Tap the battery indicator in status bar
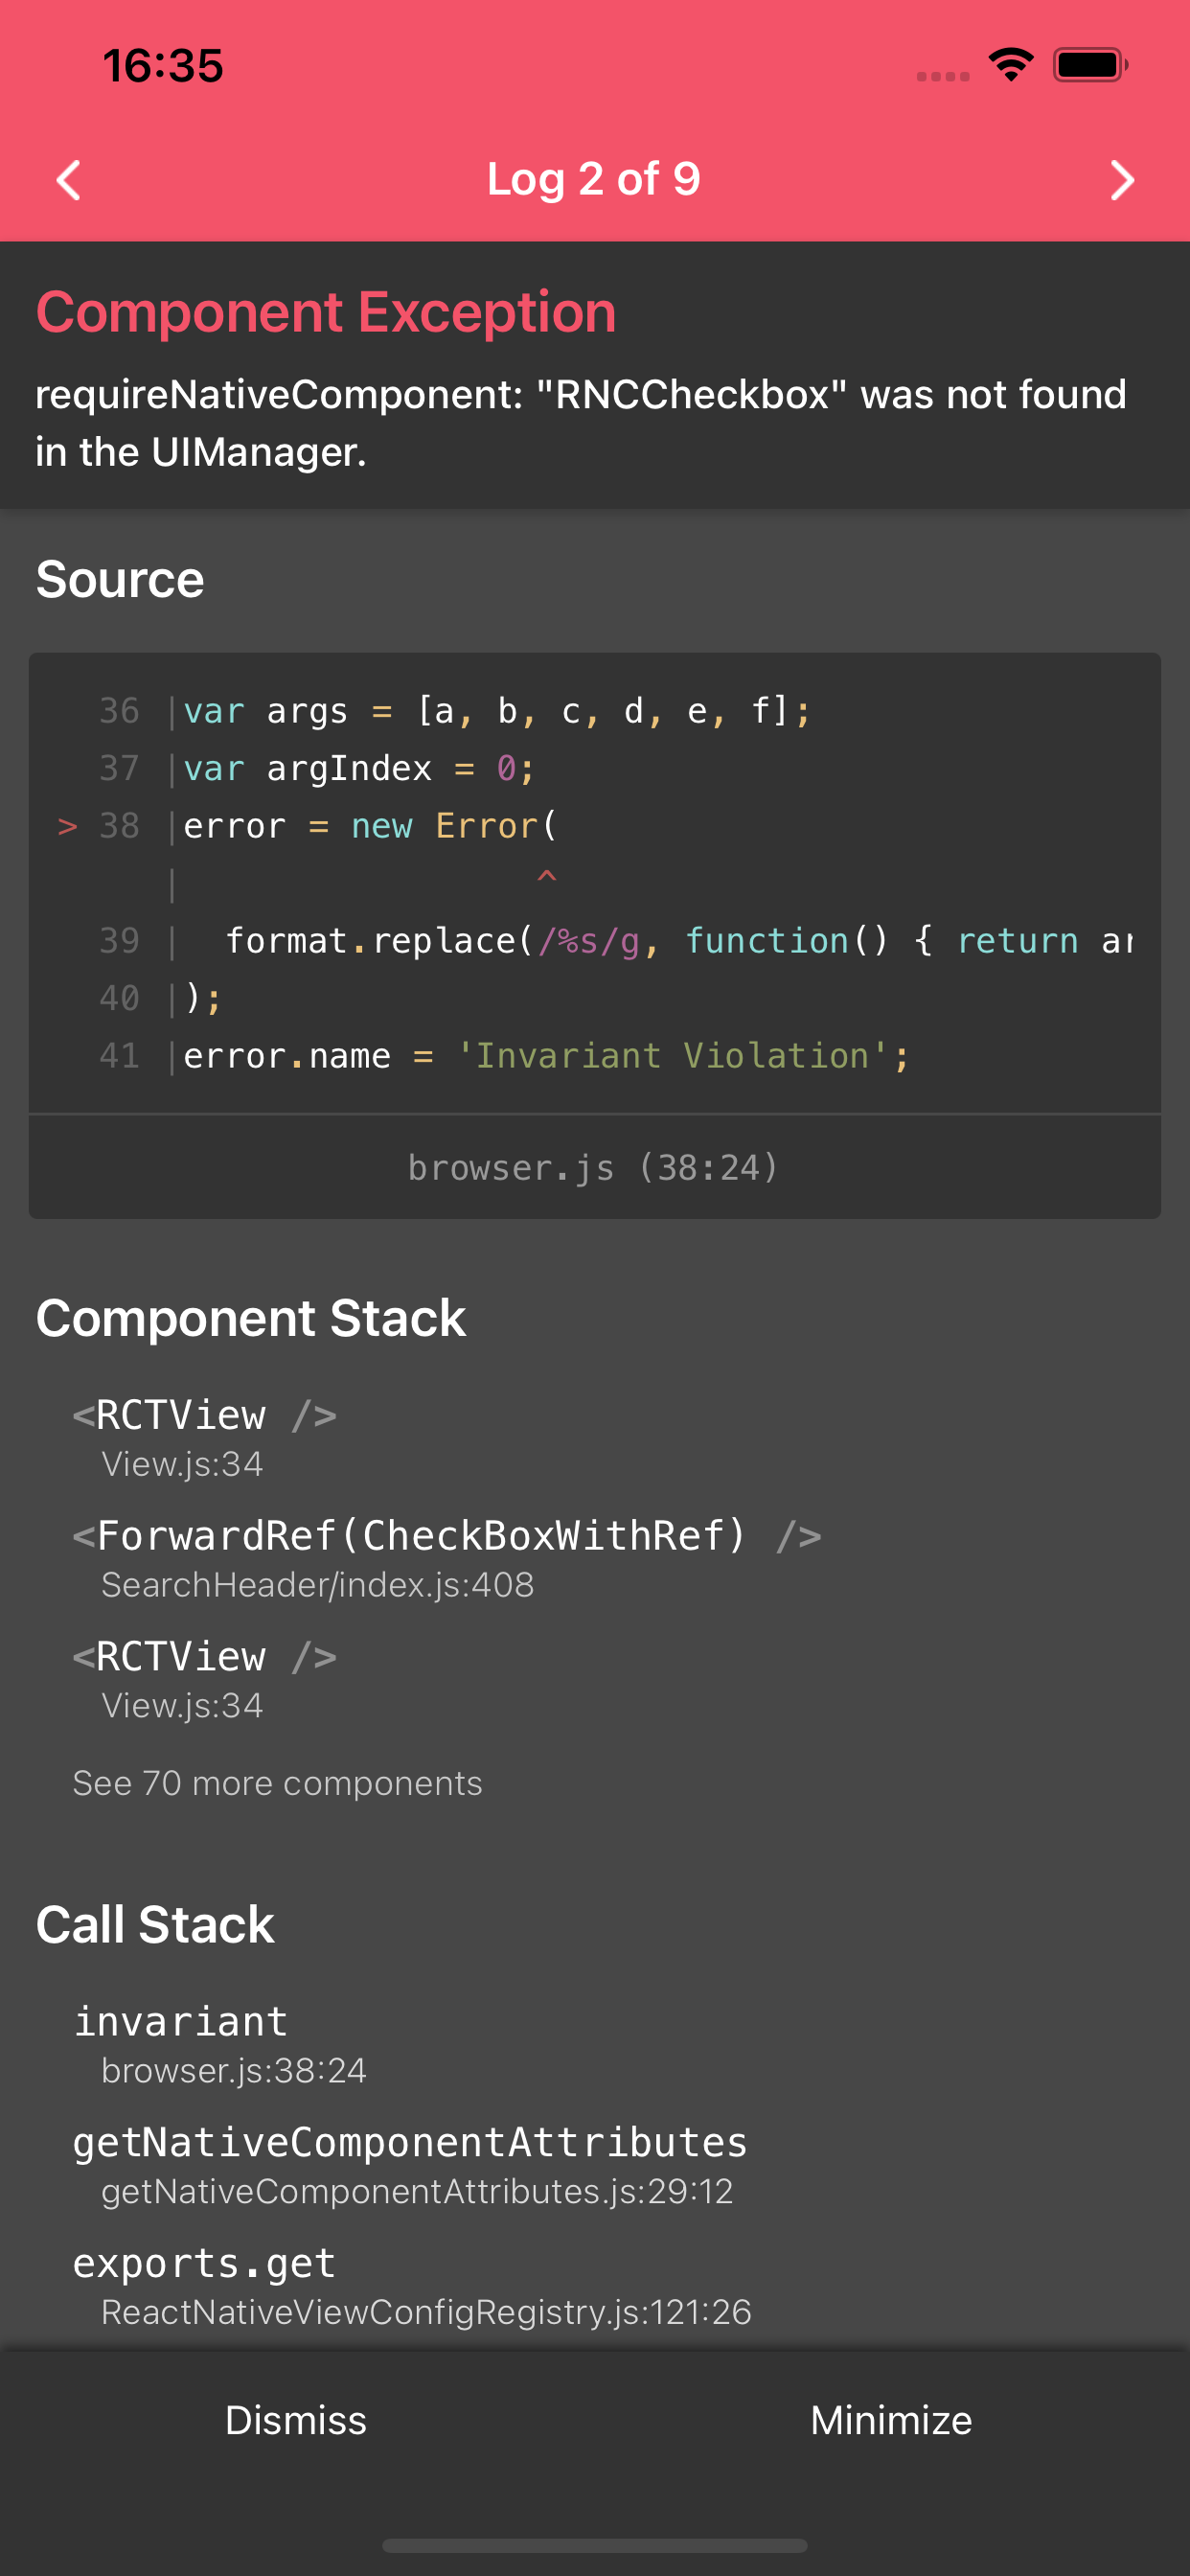 pyautogui.click(x=1090, y=64)
